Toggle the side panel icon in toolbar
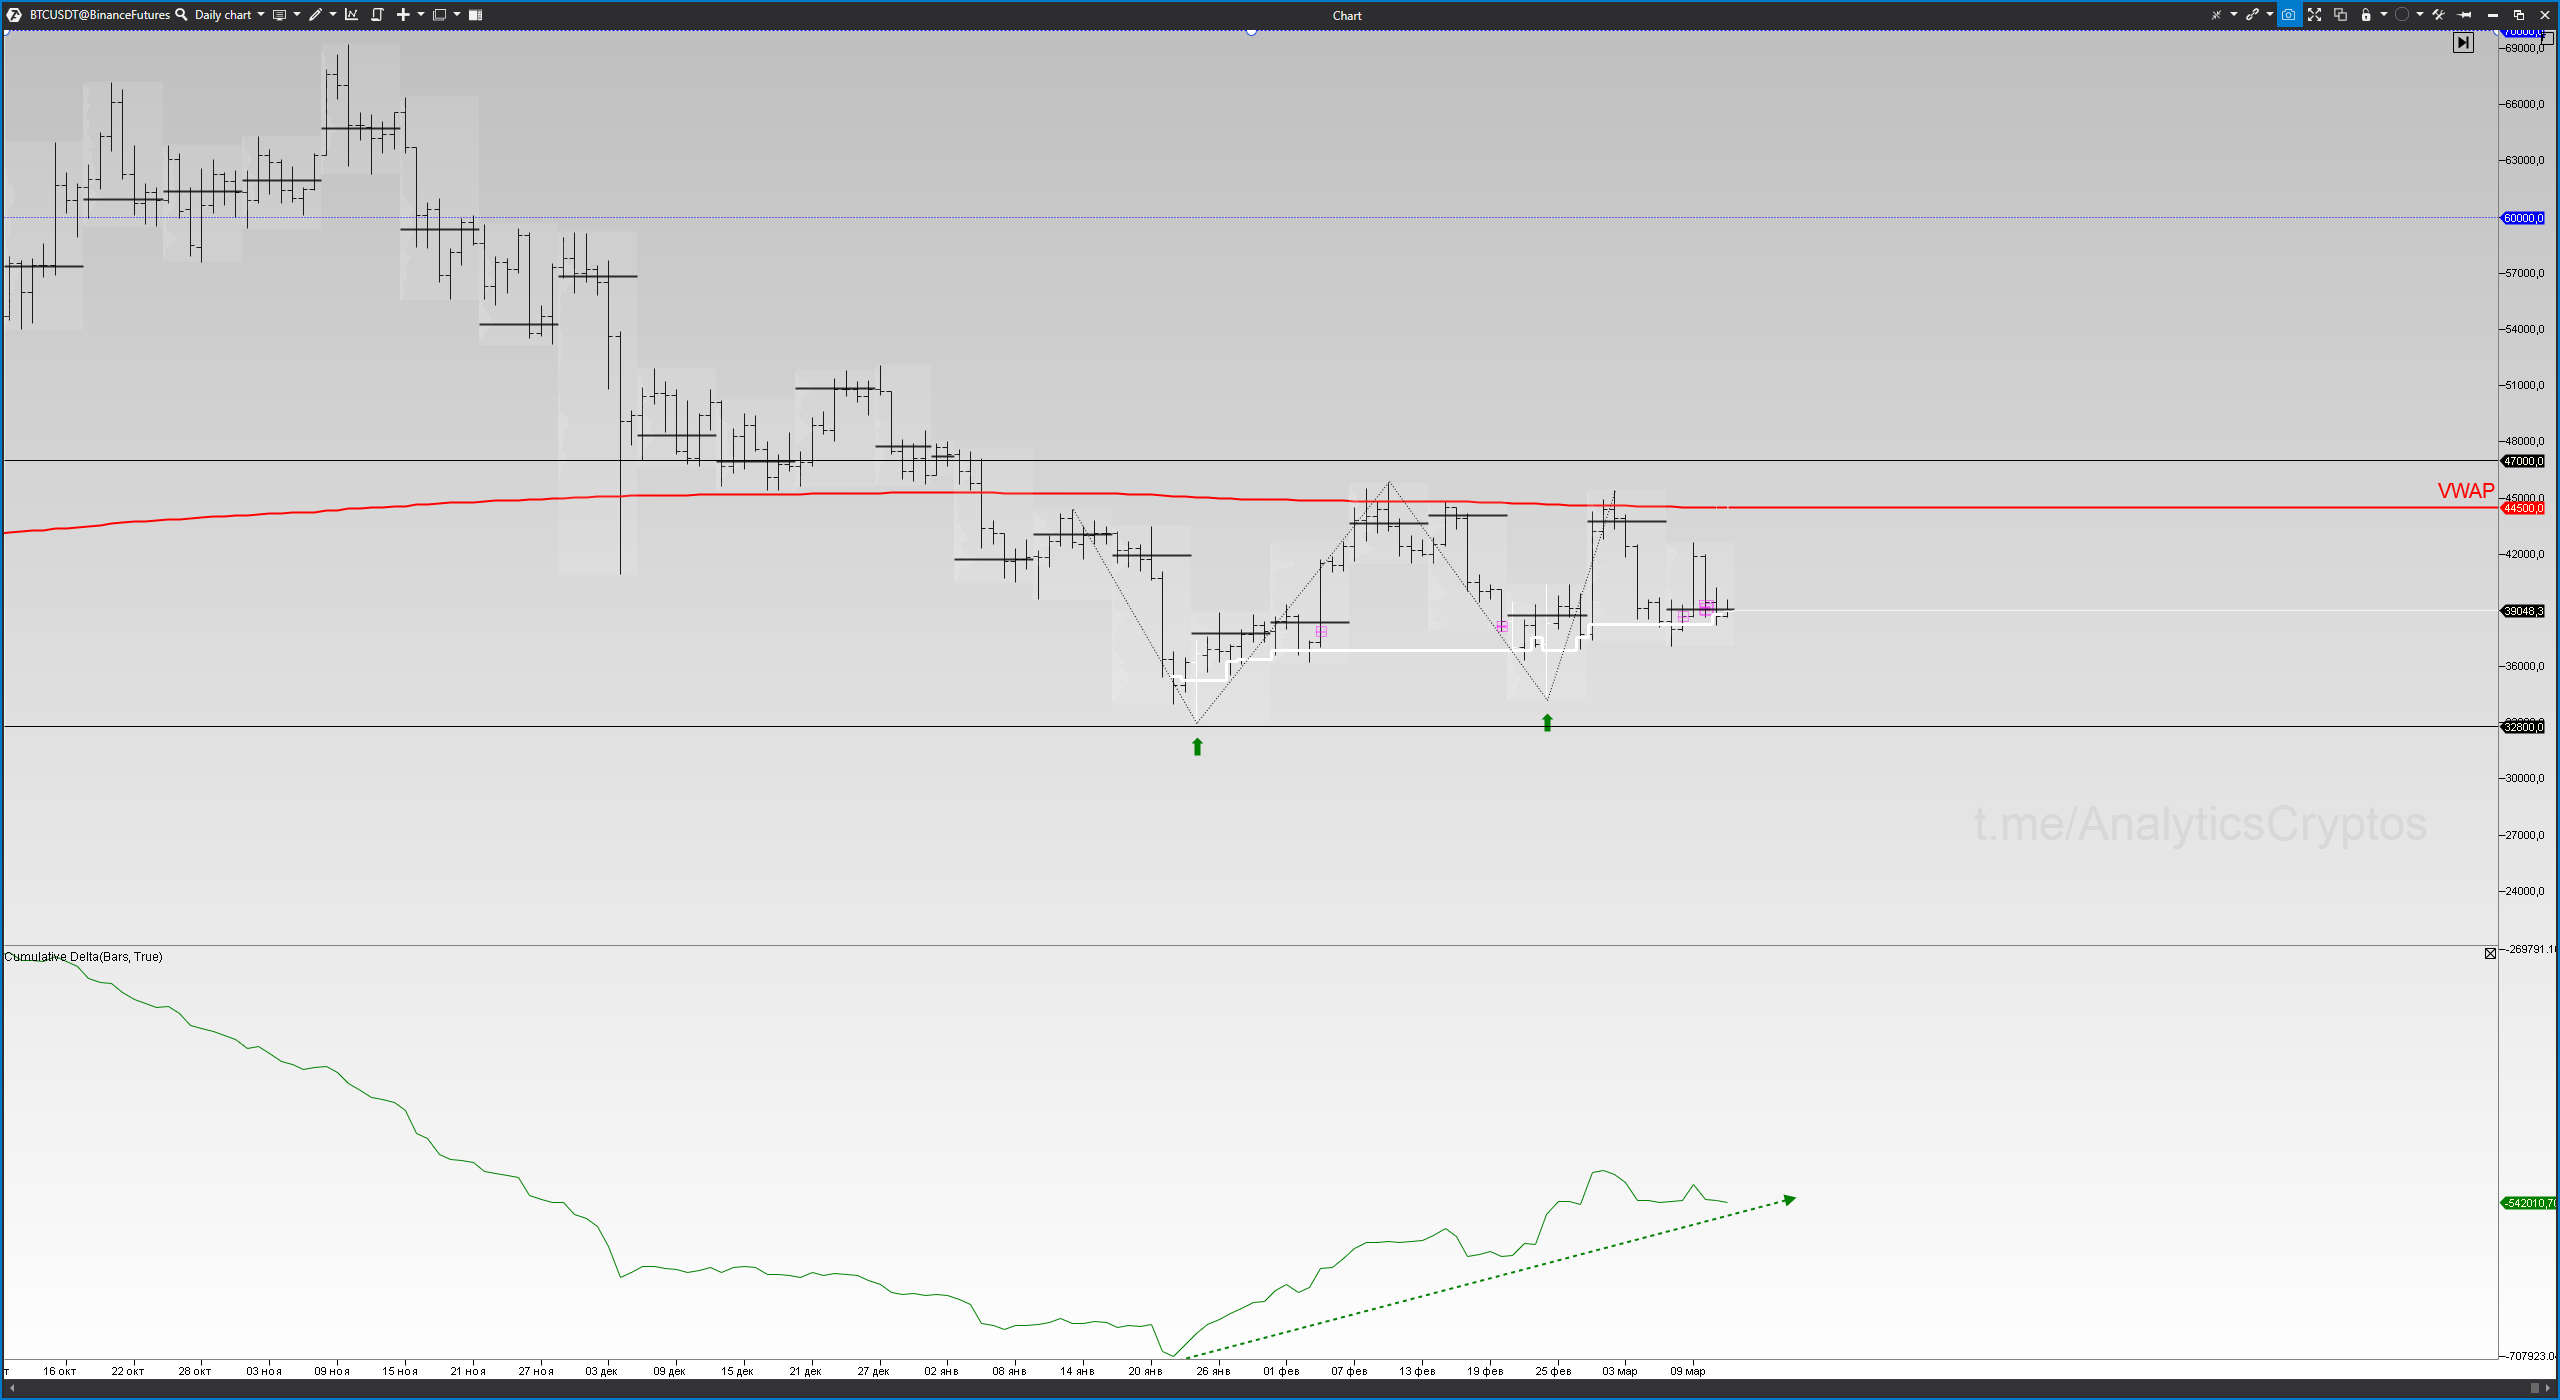Image resolution: width=2560 pixels, height=1400 pixels. [476, 15]
